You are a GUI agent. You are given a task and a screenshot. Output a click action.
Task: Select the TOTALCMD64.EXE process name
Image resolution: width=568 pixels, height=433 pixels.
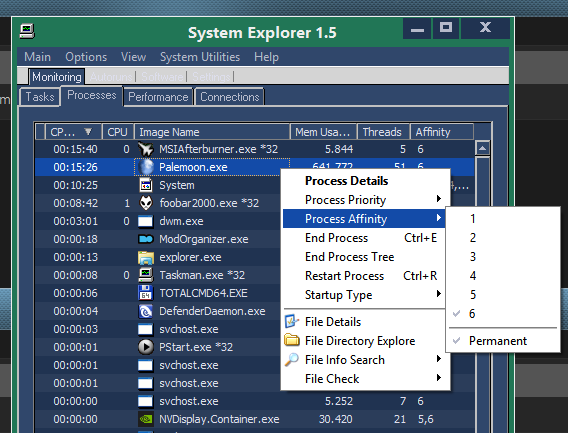(203, 293)
